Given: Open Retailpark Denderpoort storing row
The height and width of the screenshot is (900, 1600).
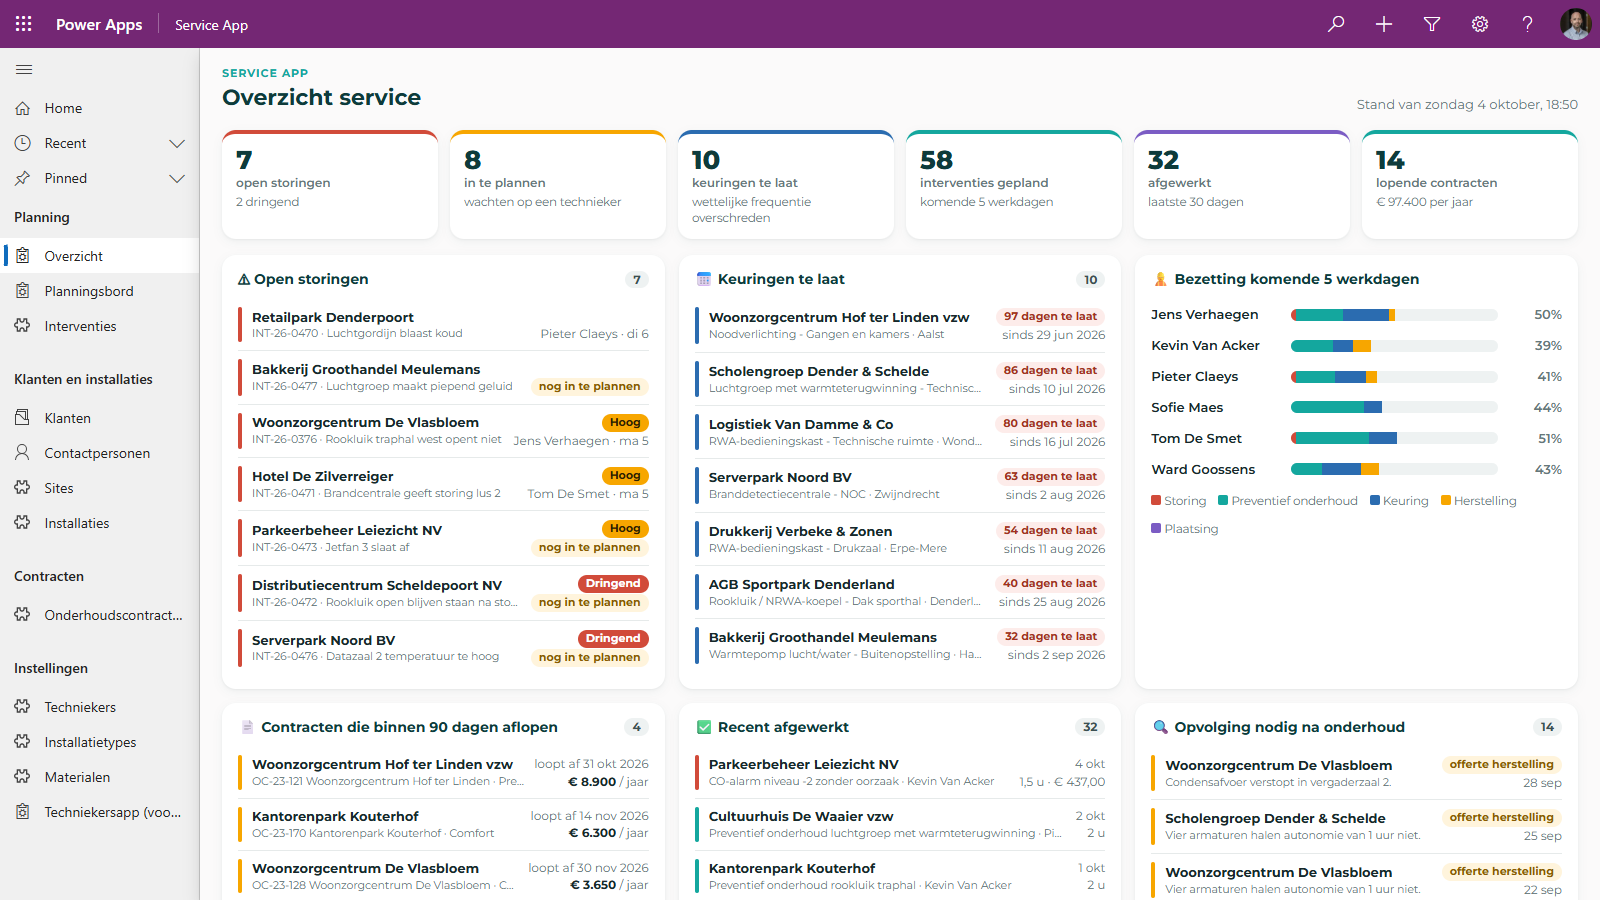Looking at the screenshot, I should coord(443,325).
